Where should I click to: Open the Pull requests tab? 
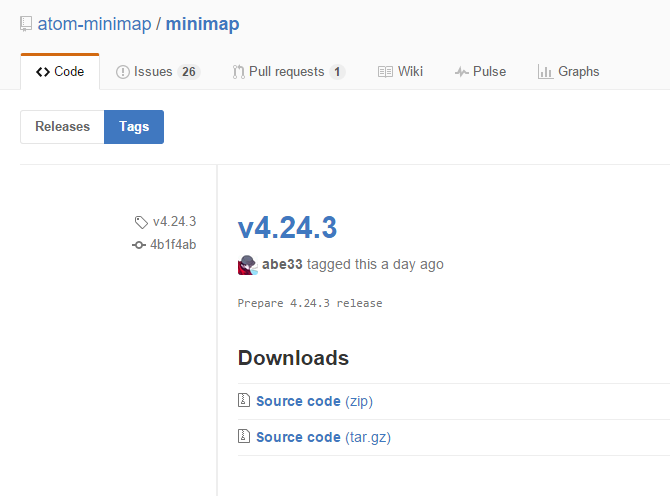click(x=288, y=71)
